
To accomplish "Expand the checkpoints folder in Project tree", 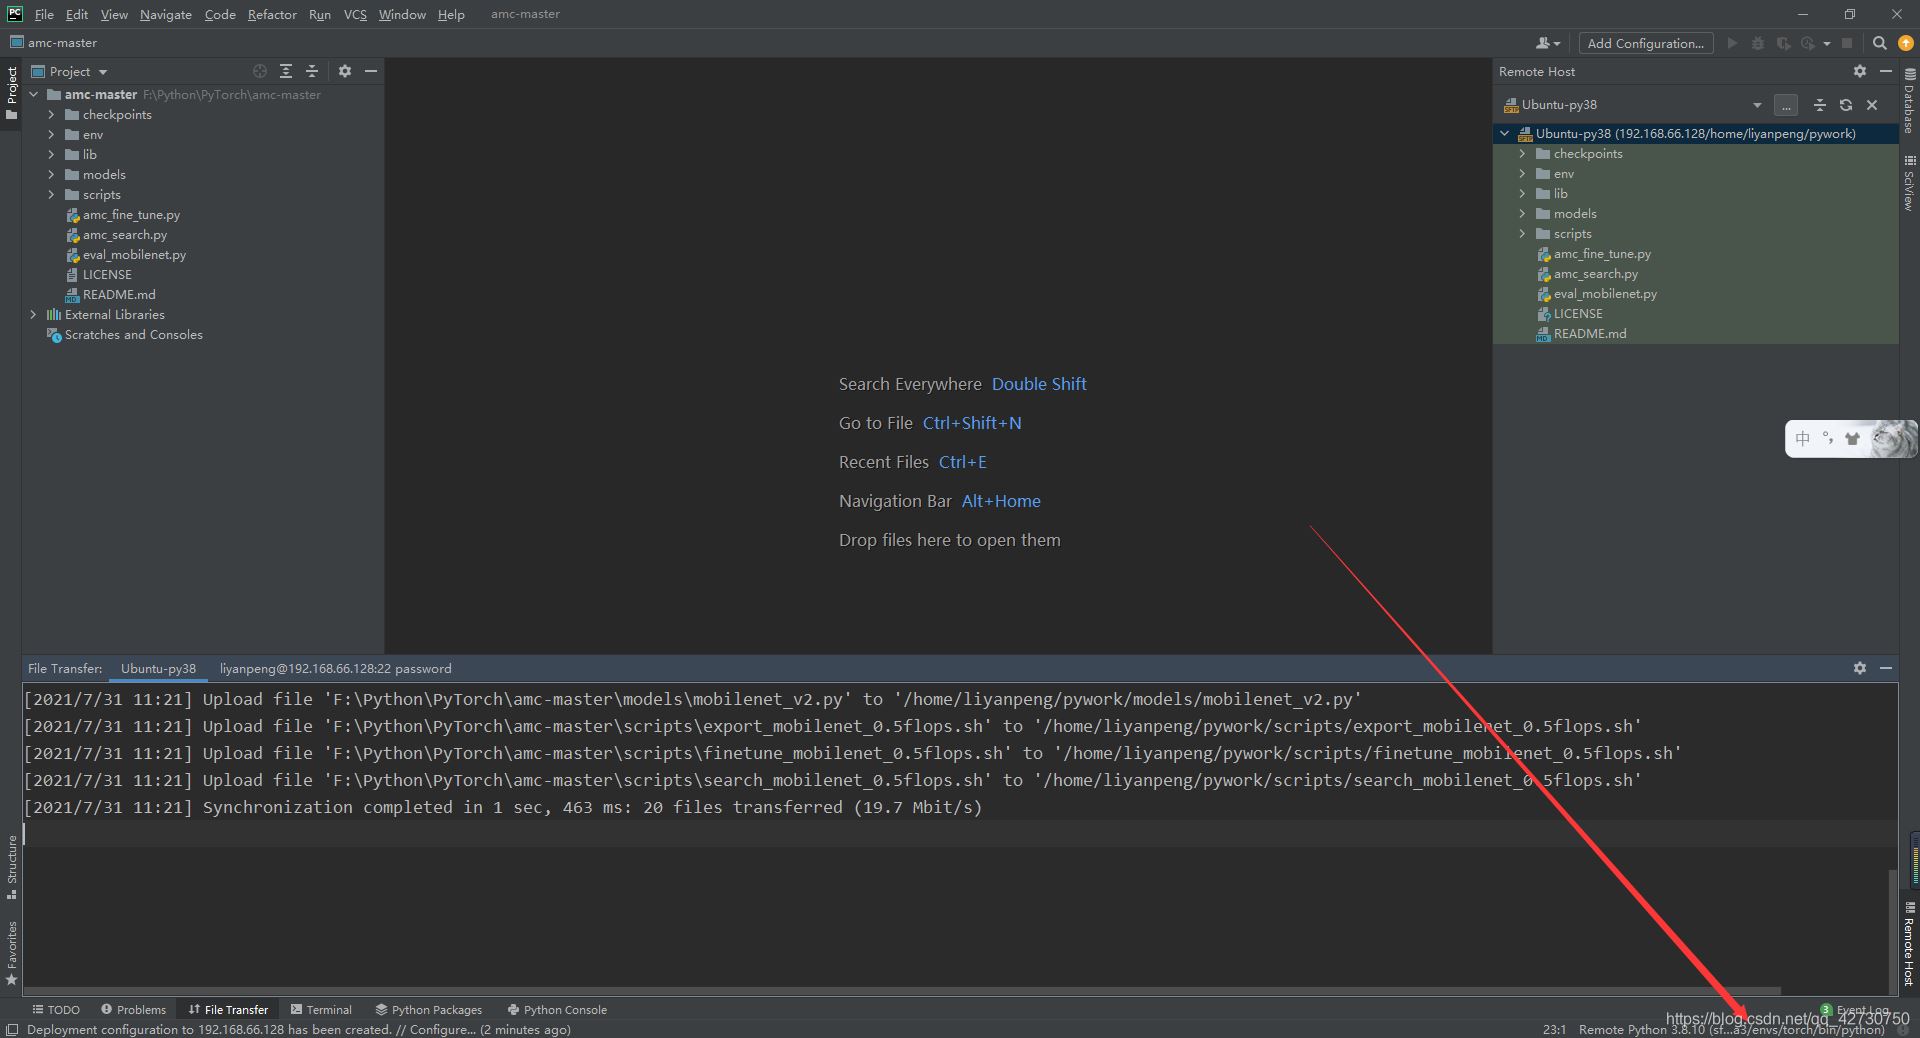I will point(51,115).
